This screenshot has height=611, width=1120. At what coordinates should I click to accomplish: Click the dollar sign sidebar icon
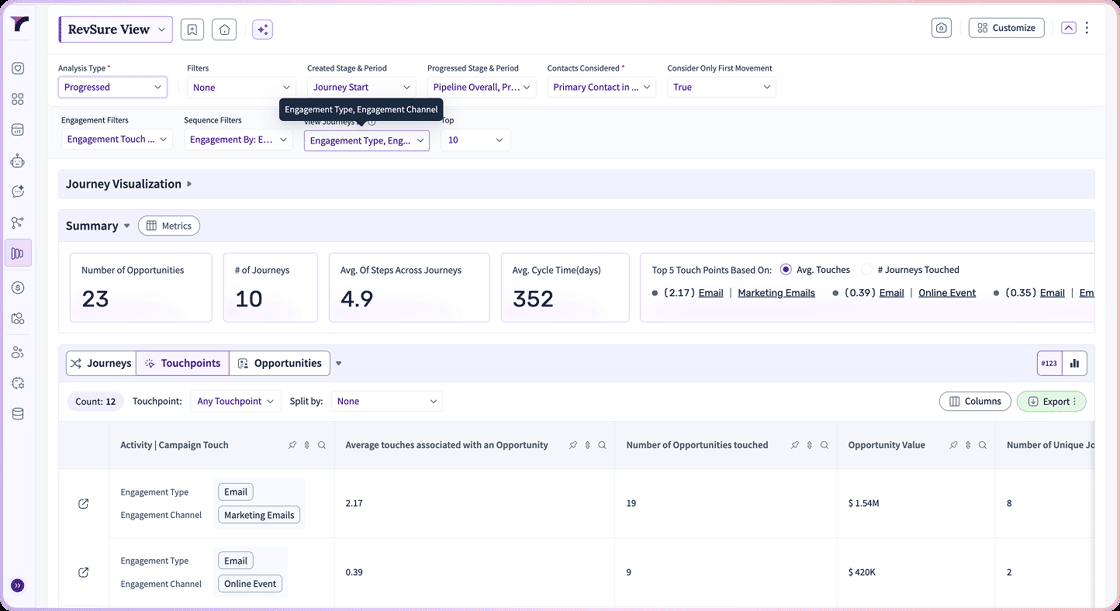(x=18, y=287)
